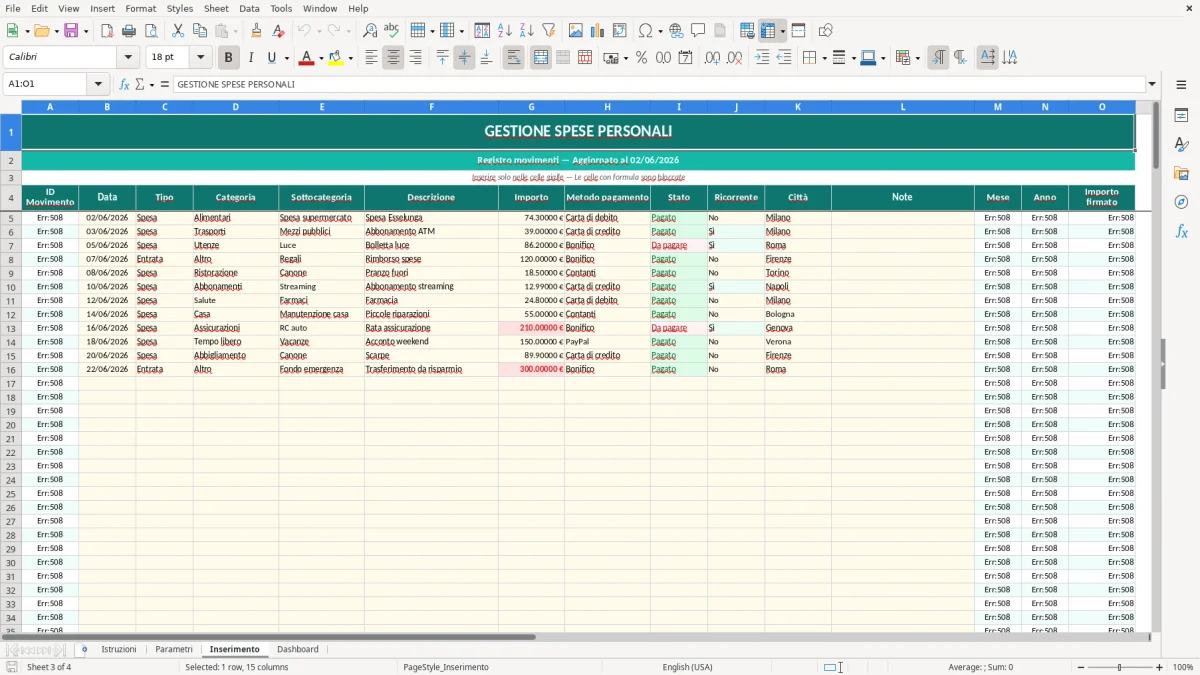Open Borders dropdown arrow
The image size is (1200, 675).
pos(824,58)
